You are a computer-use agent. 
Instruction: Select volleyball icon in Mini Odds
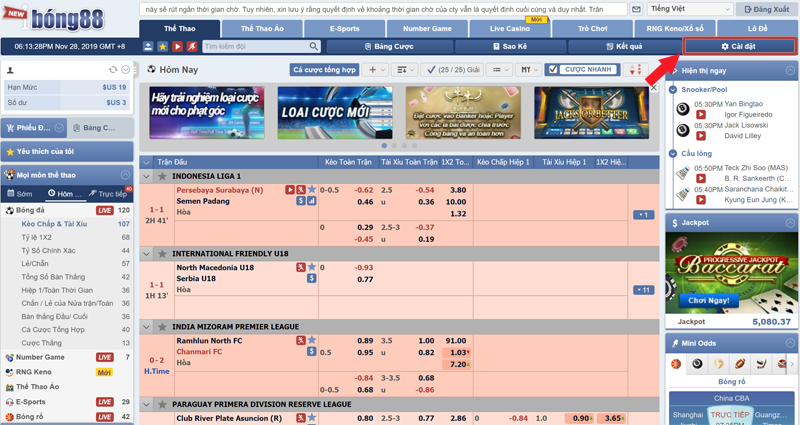coord(718,364)
